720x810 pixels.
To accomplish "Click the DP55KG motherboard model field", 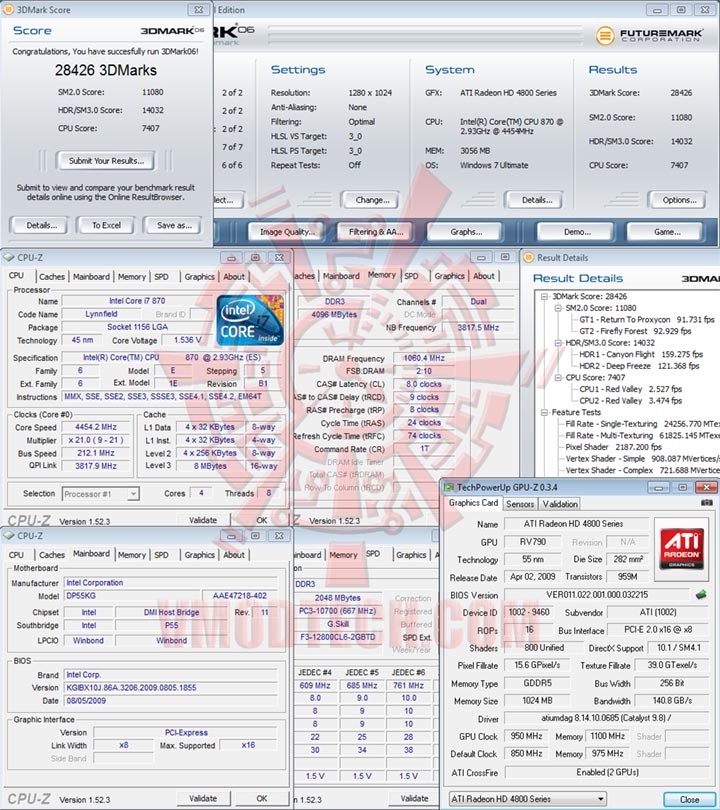I will click(x=131, y=596).
